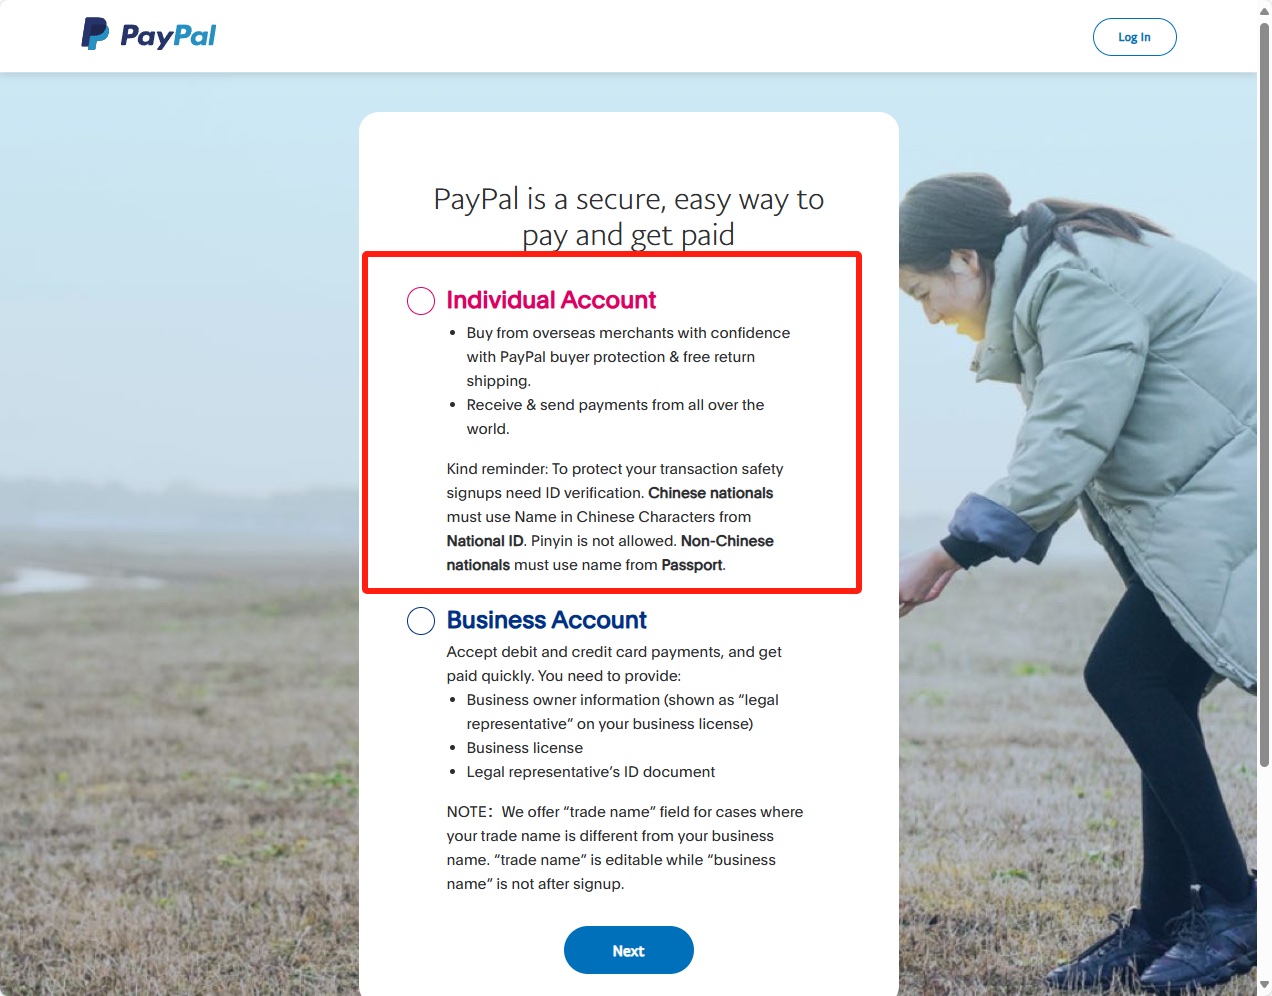Click the blue Next button
Image resolution: width=1272 pixels, height=996 pixels.
pyautogui.click(x=629, y=950)
